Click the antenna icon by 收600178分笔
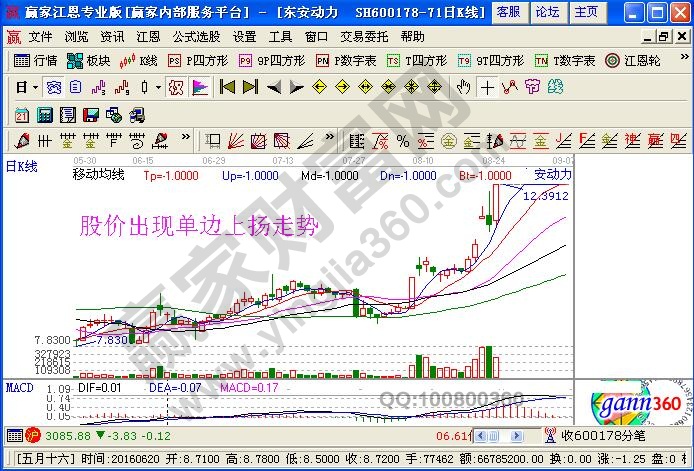This screenshot has height=471, width=694. tap(550, 436)
